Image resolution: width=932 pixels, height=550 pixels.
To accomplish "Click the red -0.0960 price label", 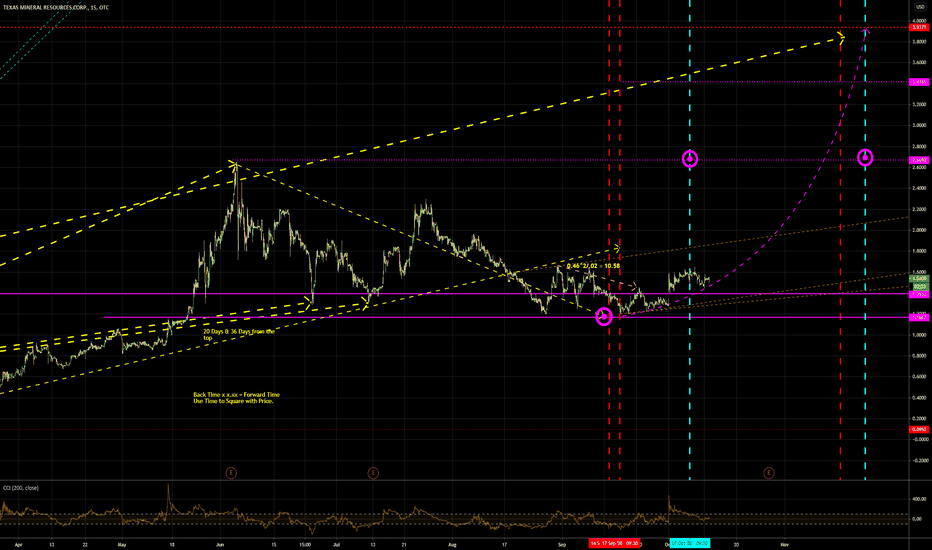I will click(x=920, y=429).
